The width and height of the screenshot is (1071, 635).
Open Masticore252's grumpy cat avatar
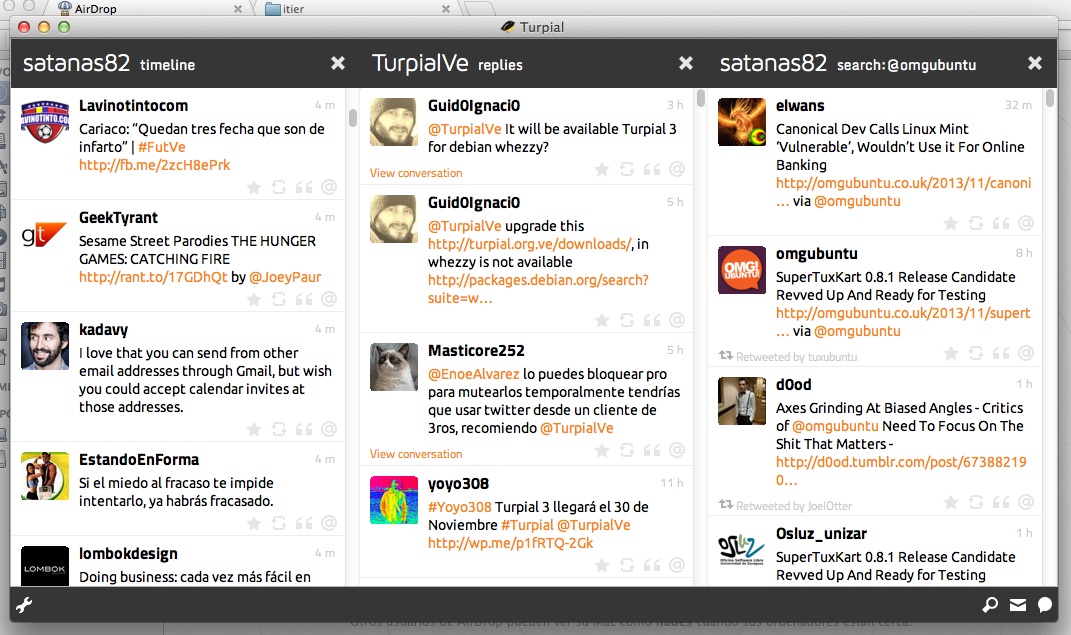393,367
